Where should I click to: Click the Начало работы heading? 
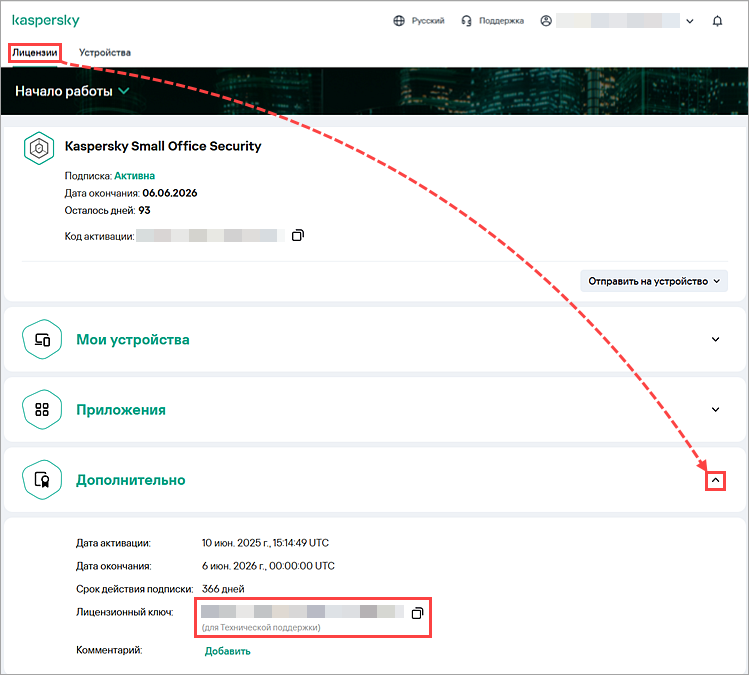[64, 91]
